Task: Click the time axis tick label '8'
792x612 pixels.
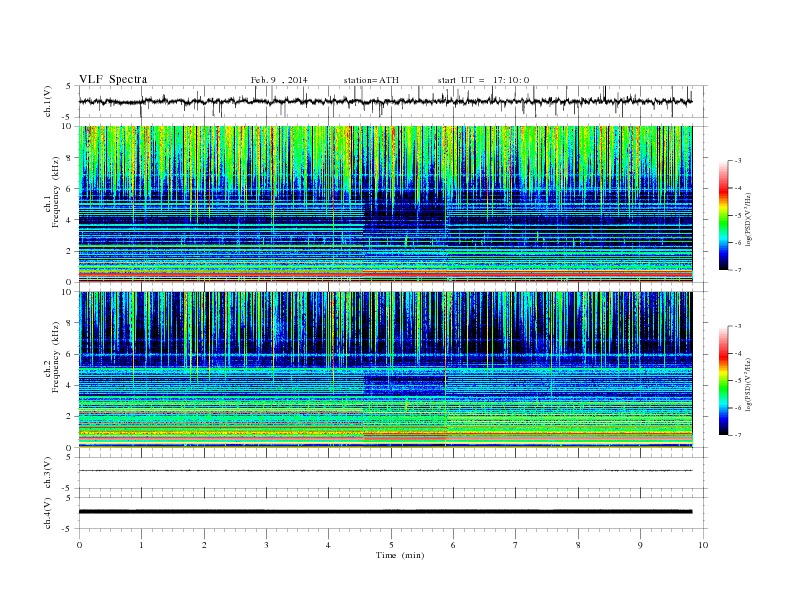Action: point(578,545)
